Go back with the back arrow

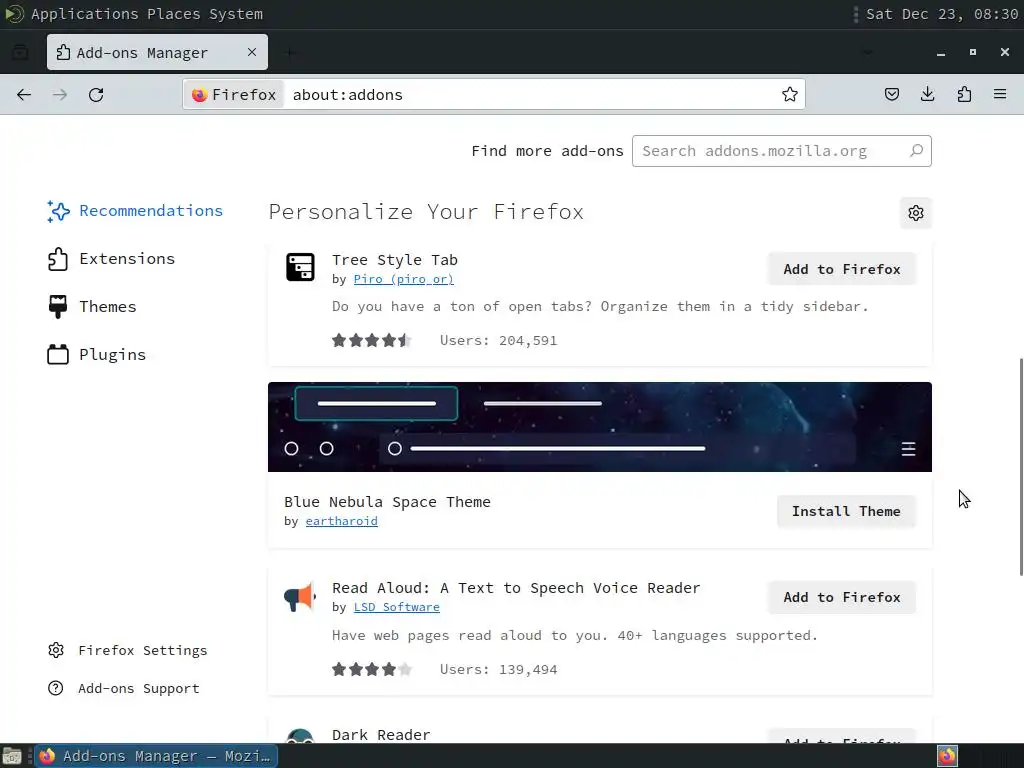pos(24,95)
